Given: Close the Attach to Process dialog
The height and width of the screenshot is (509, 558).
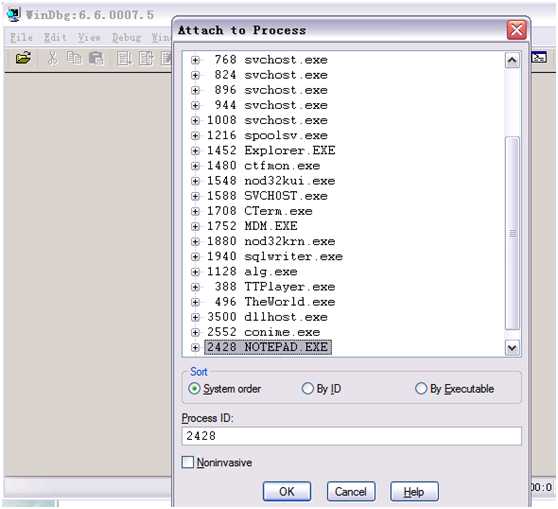Looking at the screenshot, I should 516,30.
